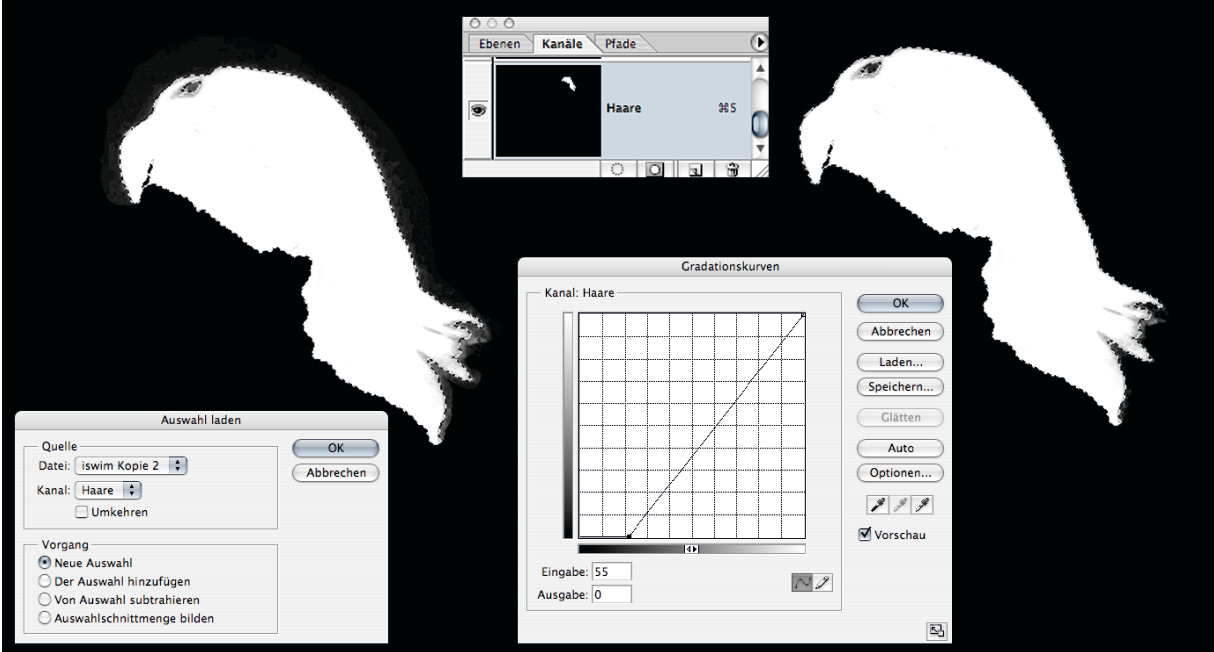Enable the Umkehren checkbox
The height and width of the screenshot is (652, 1214).
(x=83, y=512)
